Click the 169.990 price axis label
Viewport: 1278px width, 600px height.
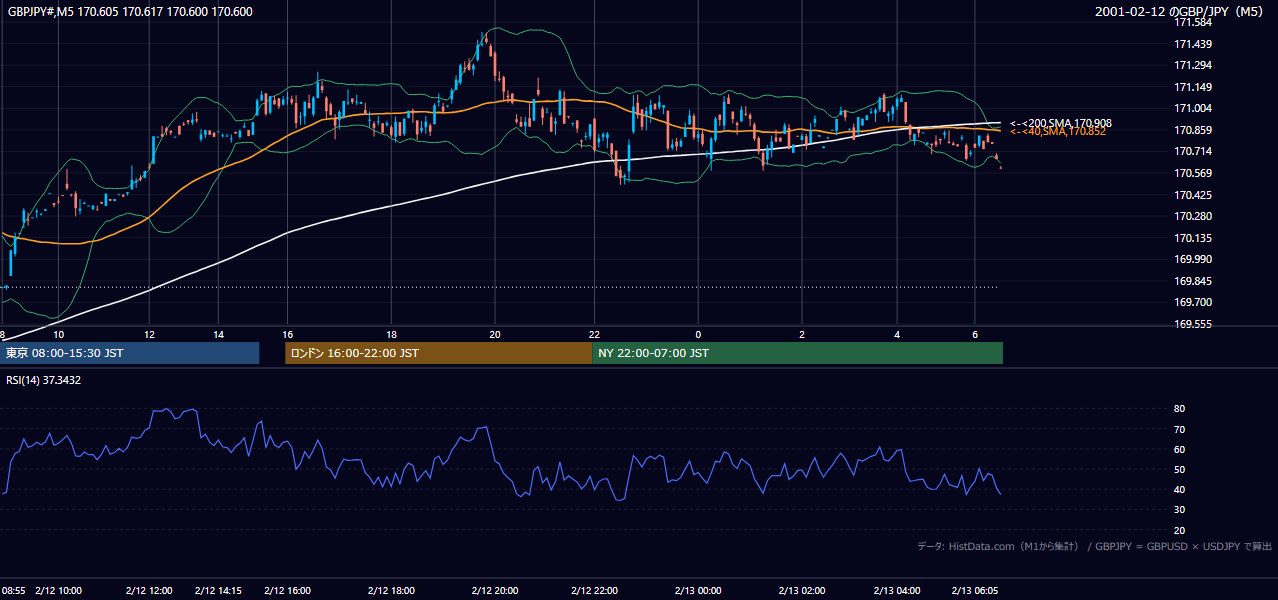pyautogui.click(x=1192, y=259)
